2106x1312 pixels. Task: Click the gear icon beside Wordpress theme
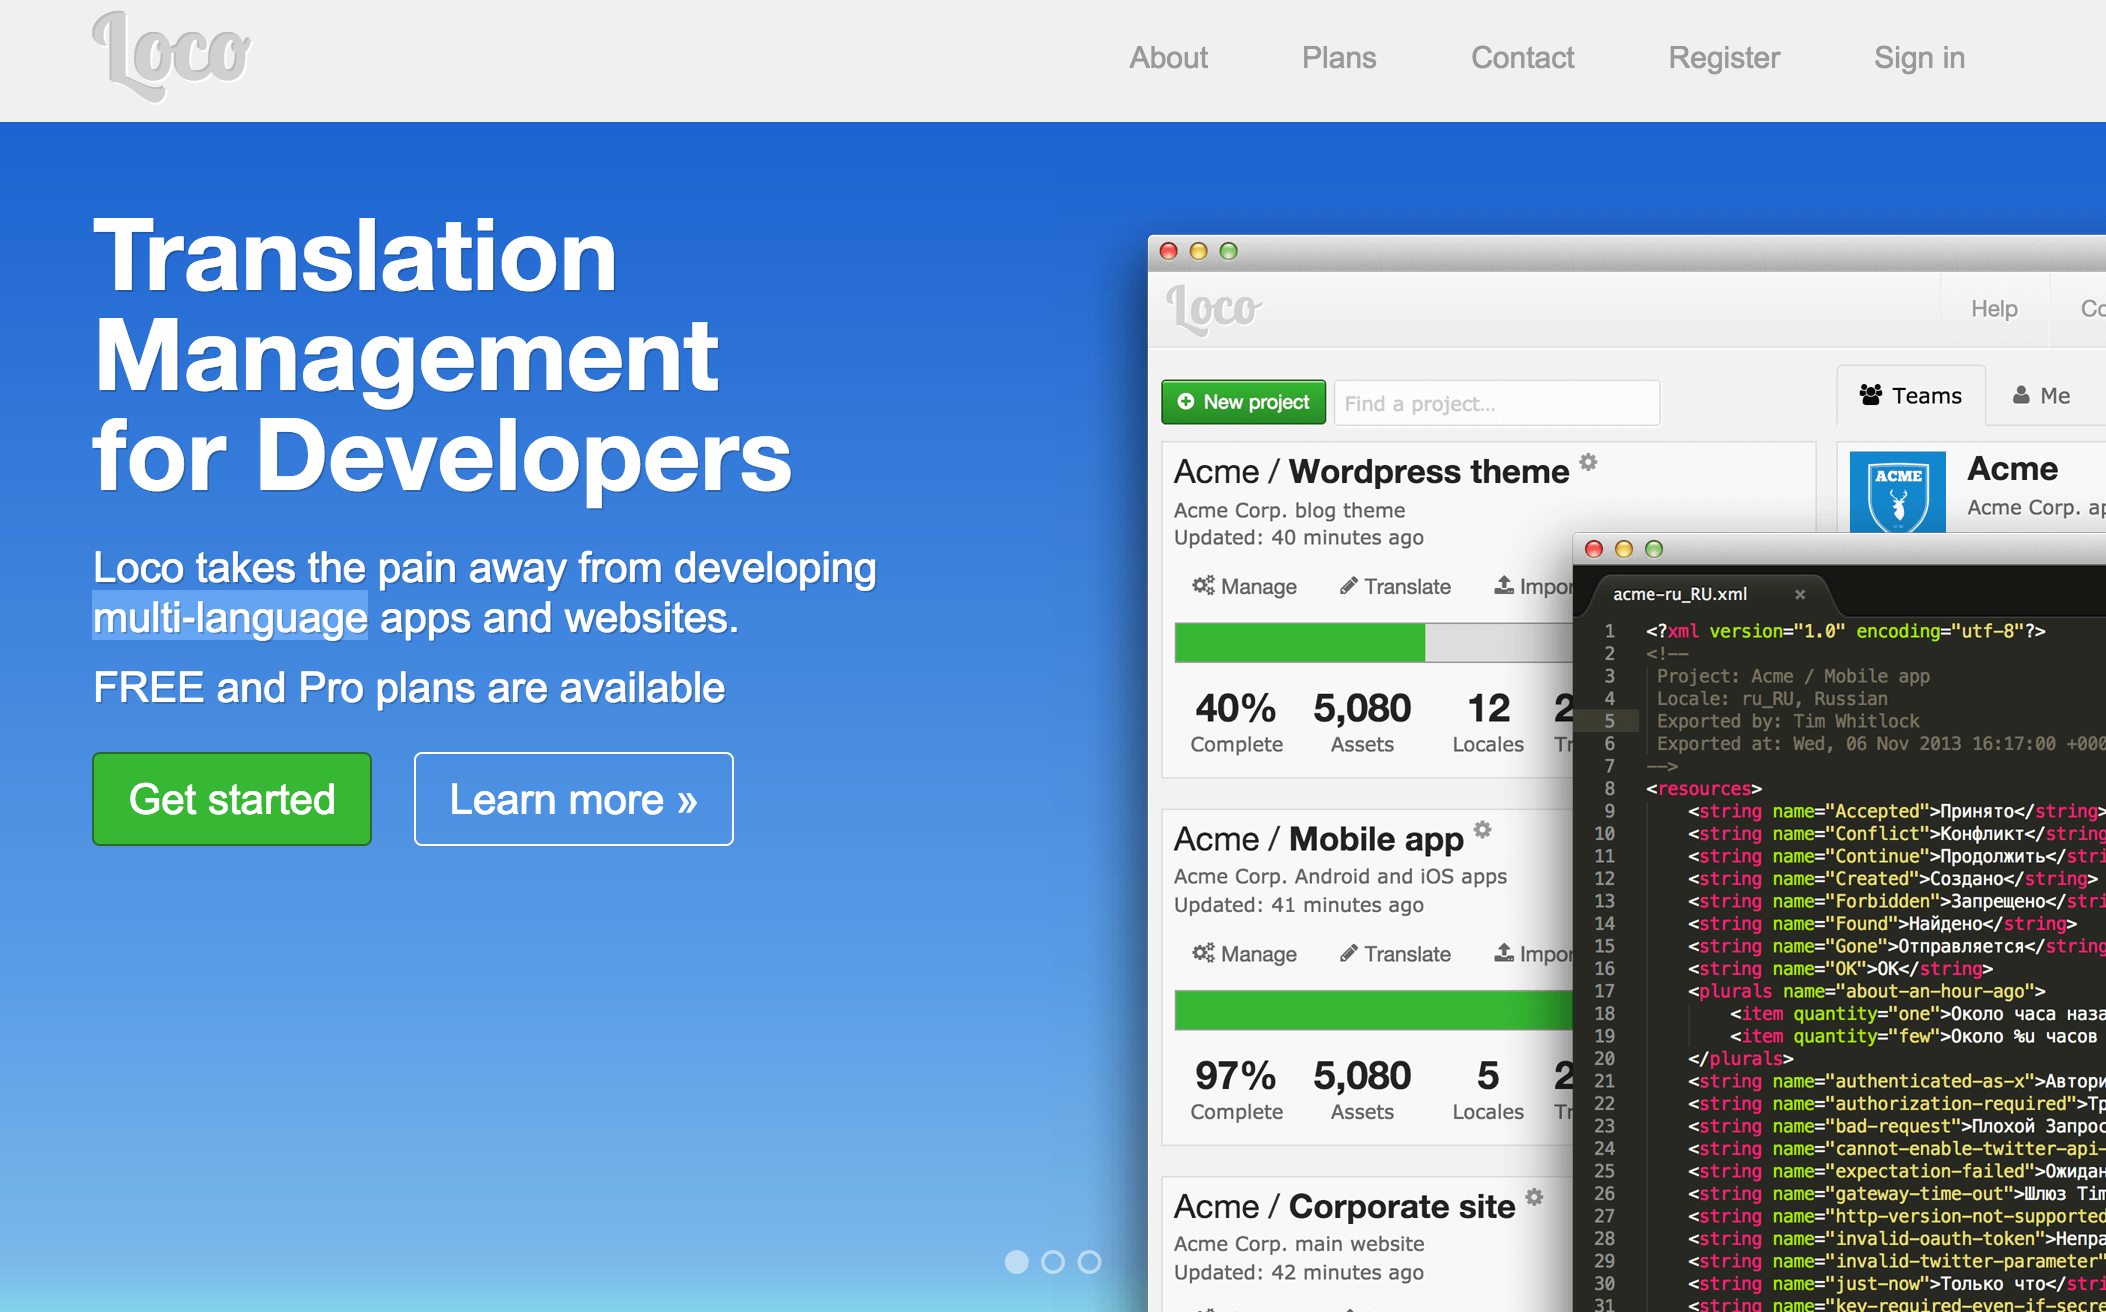point(1588,462)
